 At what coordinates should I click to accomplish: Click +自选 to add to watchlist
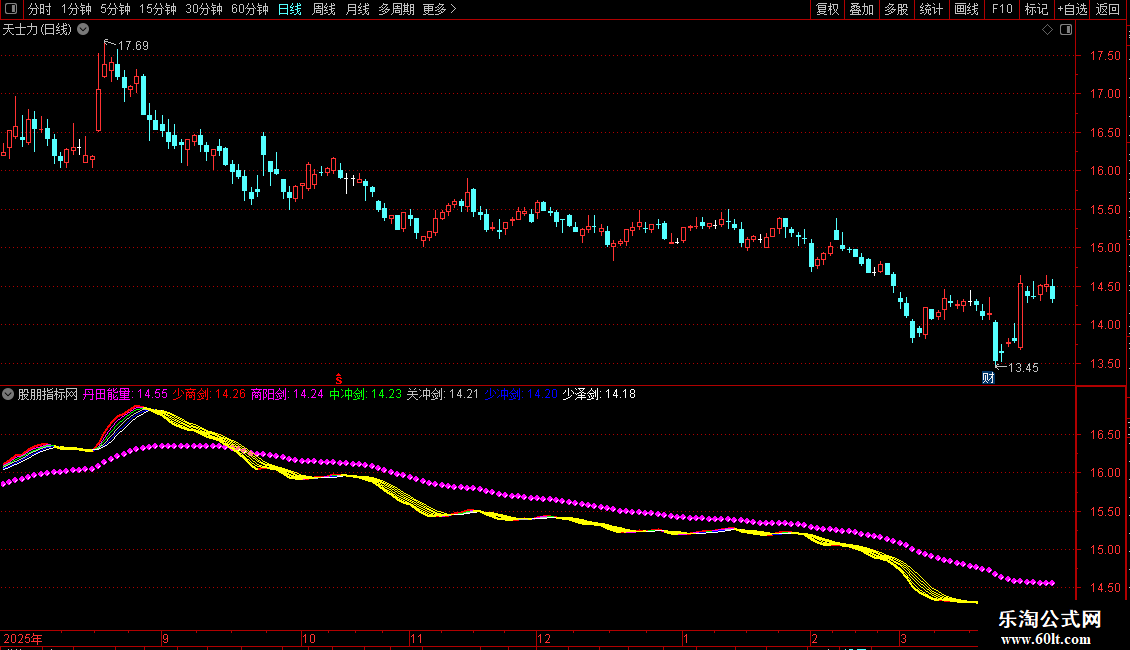coord(1071,9)
